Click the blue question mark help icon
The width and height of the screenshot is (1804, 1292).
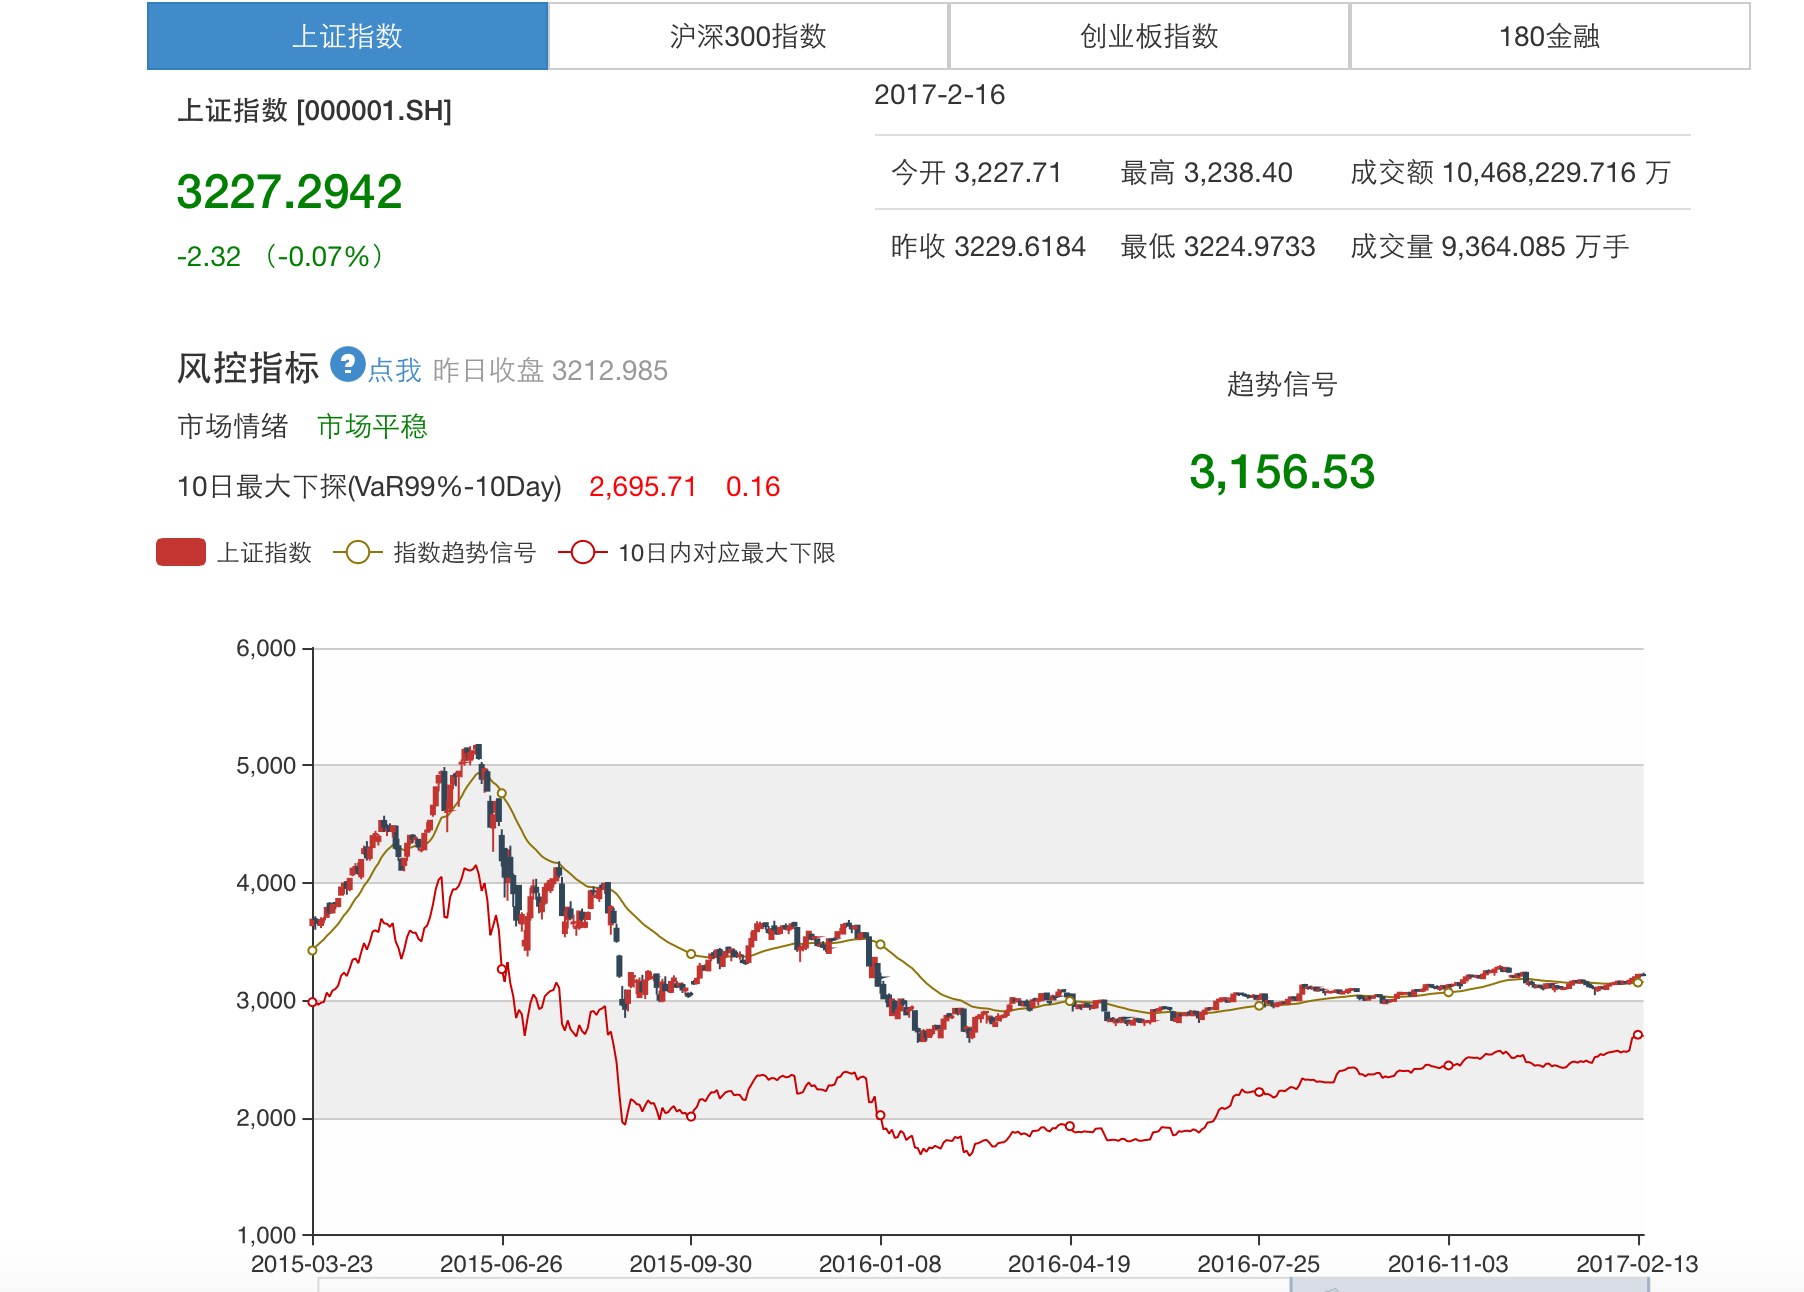[347, 365]
